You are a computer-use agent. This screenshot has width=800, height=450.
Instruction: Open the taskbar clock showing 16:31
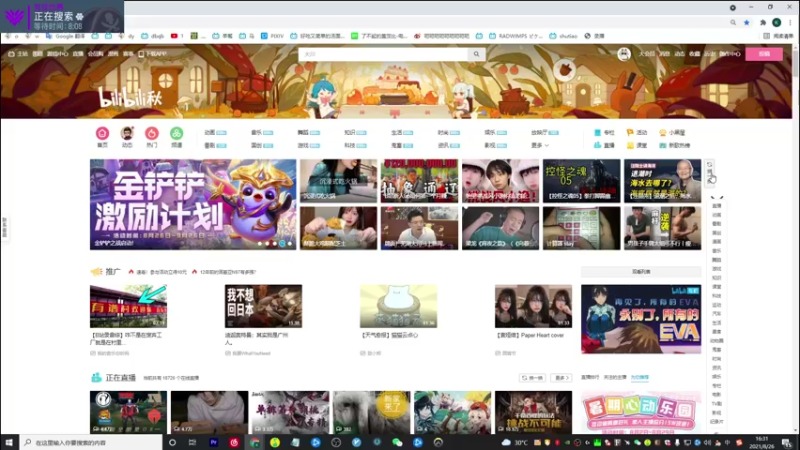click(x=761, y=442)
